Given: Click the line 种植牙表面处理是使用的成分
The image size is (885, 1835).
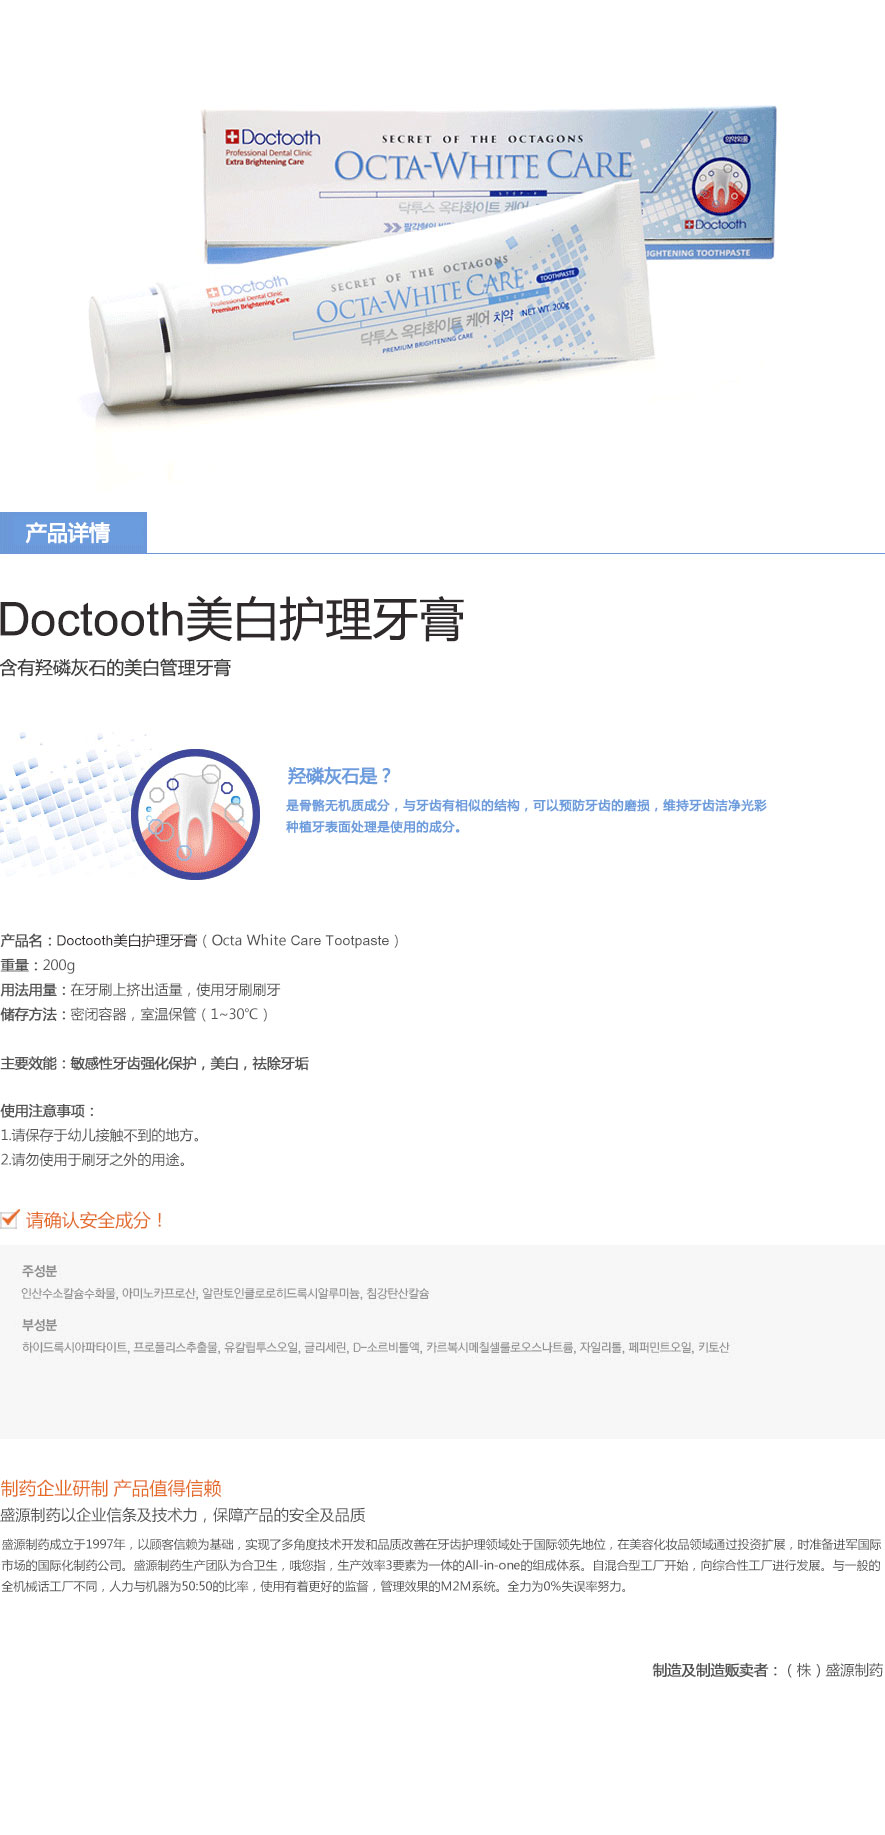Looking at the screenshot, I should click(x=374, y=827).
